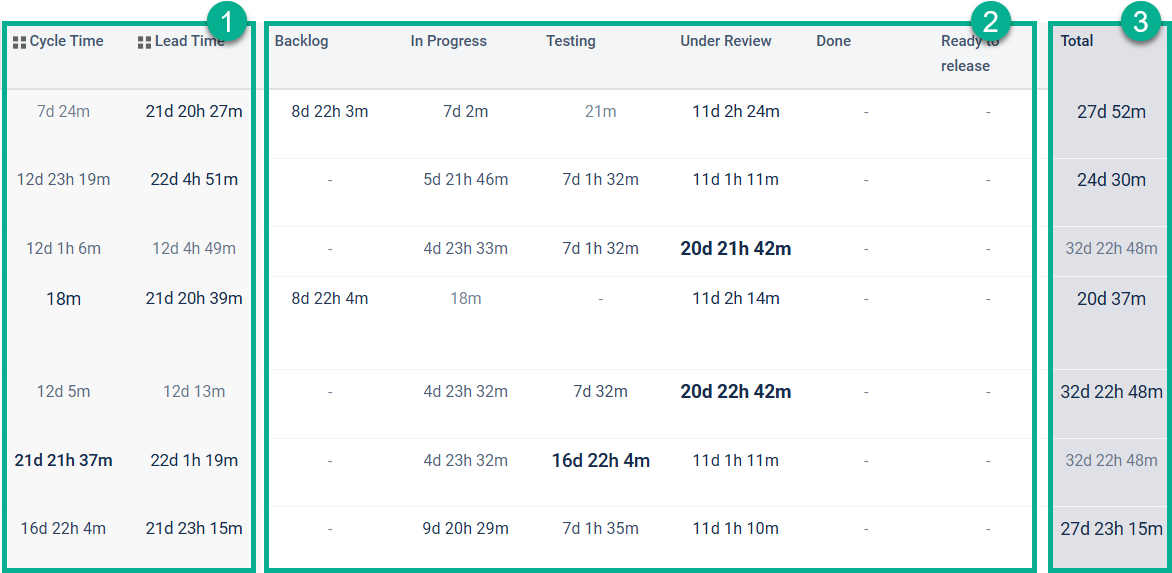Image resolution: width=1172 pixels, height=573 pixels.
Task: Open the Under Review column header
Action: tap(726, 41)
